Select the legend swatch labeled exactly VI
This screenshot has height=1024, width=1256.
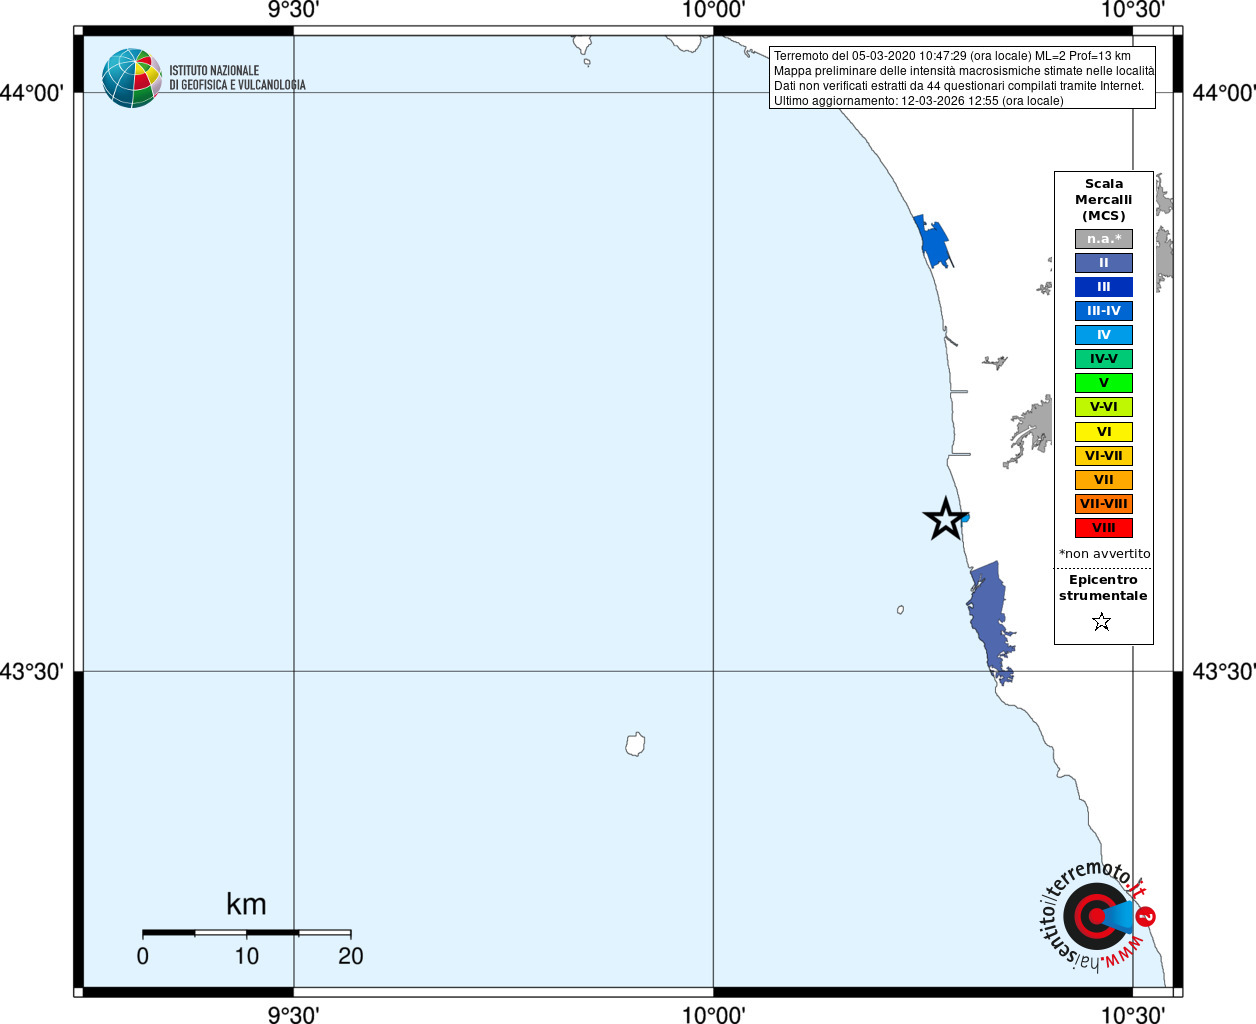[1104, 432]
